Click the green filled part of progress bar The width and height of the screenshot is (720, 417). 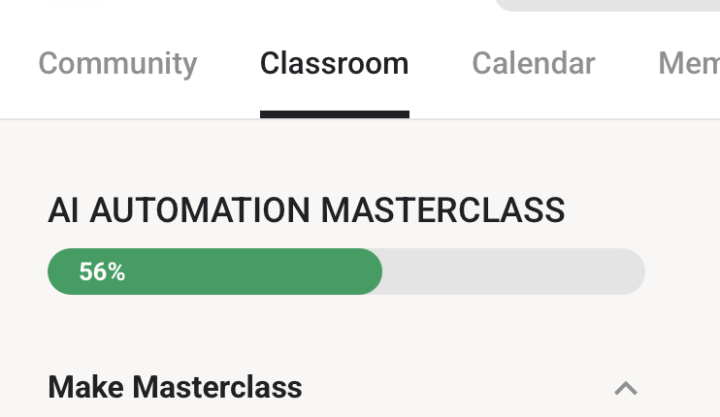tap(250, 272)
